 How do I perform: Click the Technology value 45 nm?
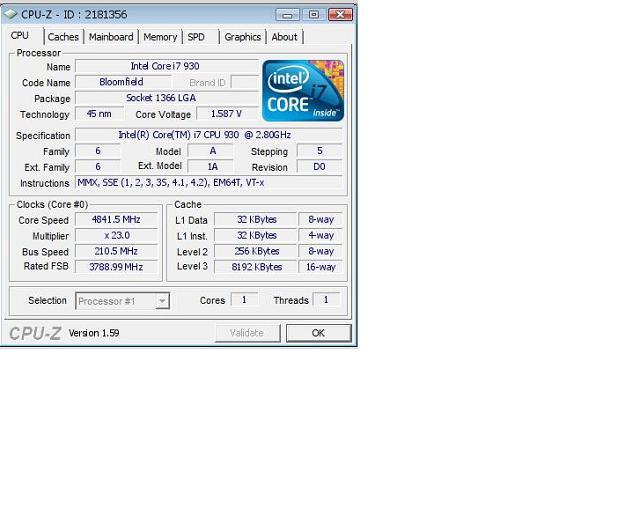tap(99, 114)
